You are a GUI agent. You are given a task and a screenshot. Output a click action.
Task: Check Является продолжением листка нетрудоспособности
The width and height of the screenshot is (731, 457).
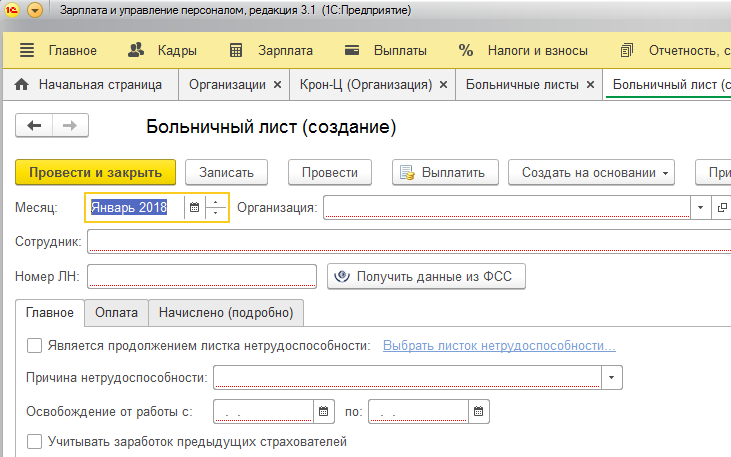(34, 346)
